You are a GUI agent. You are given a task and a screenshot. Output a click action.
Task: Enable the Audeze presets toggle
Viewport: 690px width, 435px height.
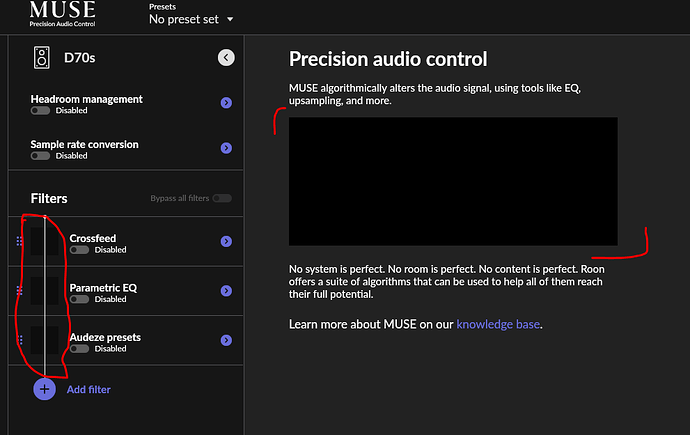click(x=79, y=349)
